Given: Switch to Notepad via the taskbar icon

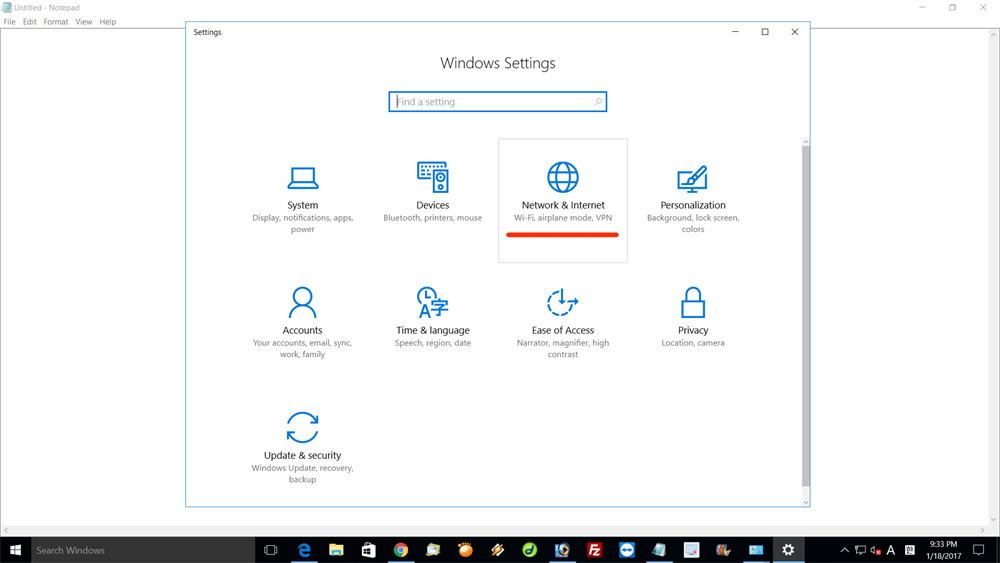Looking at the screenshot, I should pyautogui.click(x=659, y=550).
